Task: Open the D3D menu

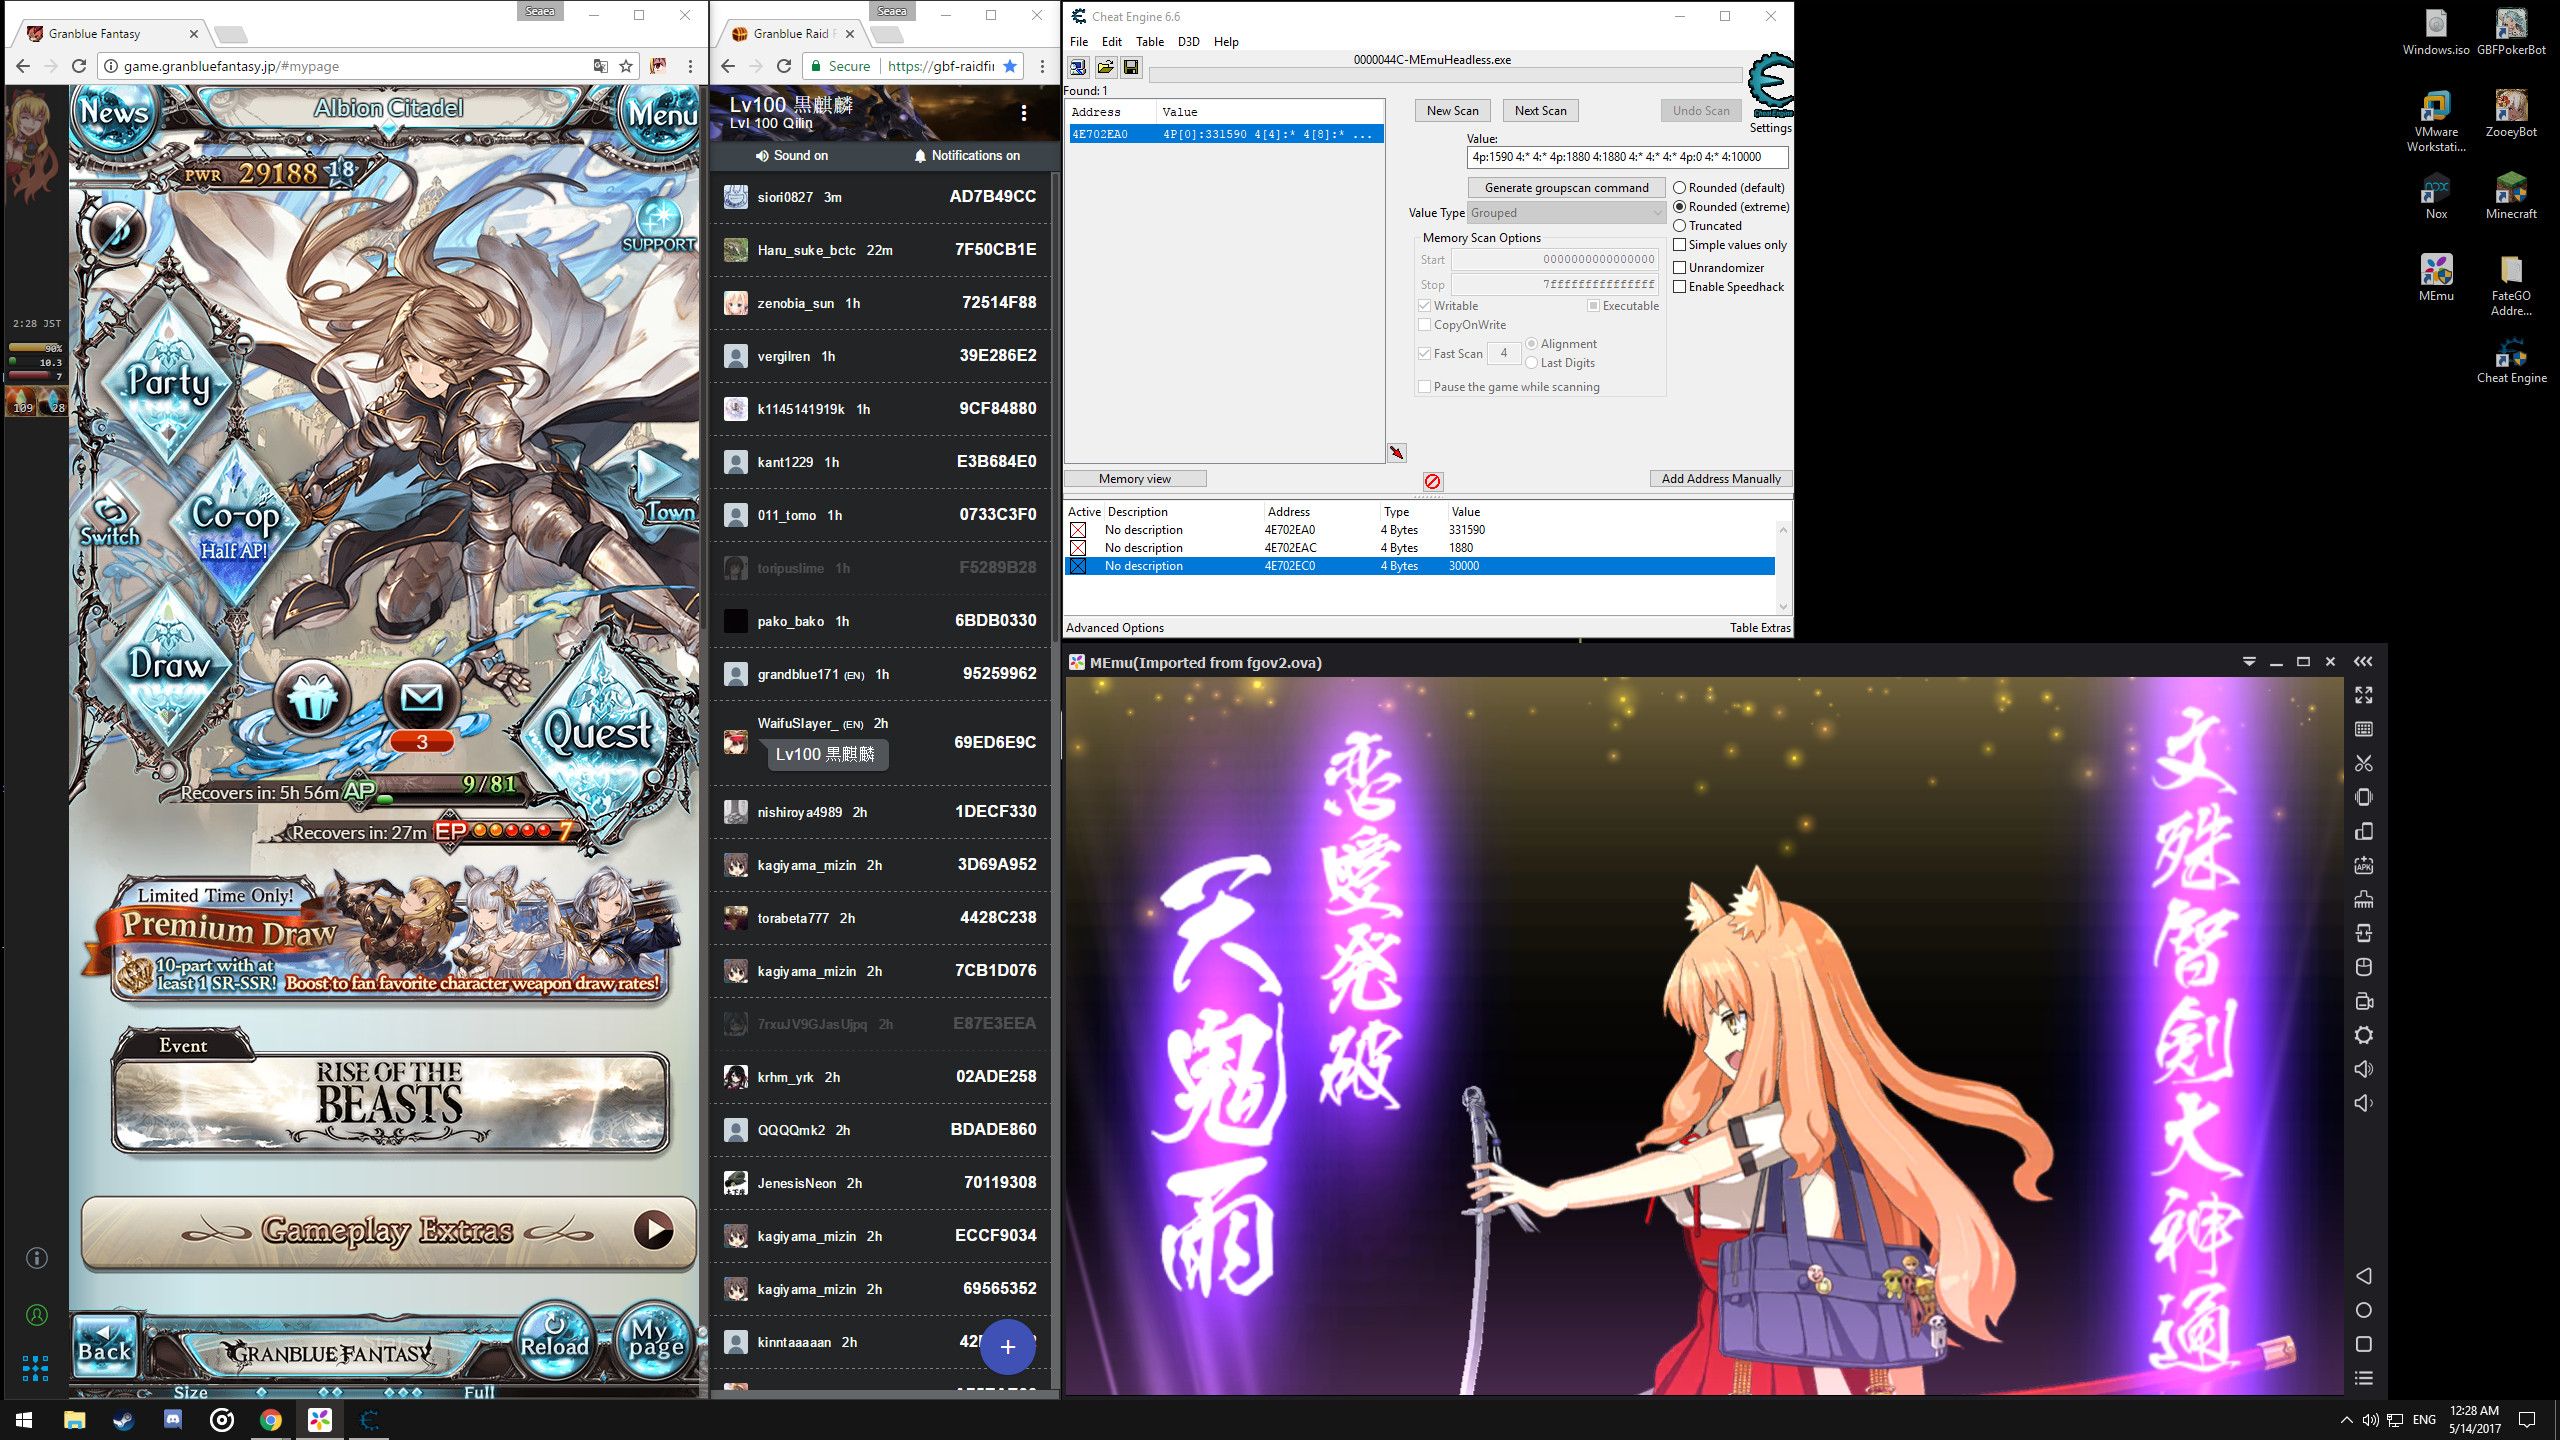Action: pyautogui.click(x=1188, y=42)
